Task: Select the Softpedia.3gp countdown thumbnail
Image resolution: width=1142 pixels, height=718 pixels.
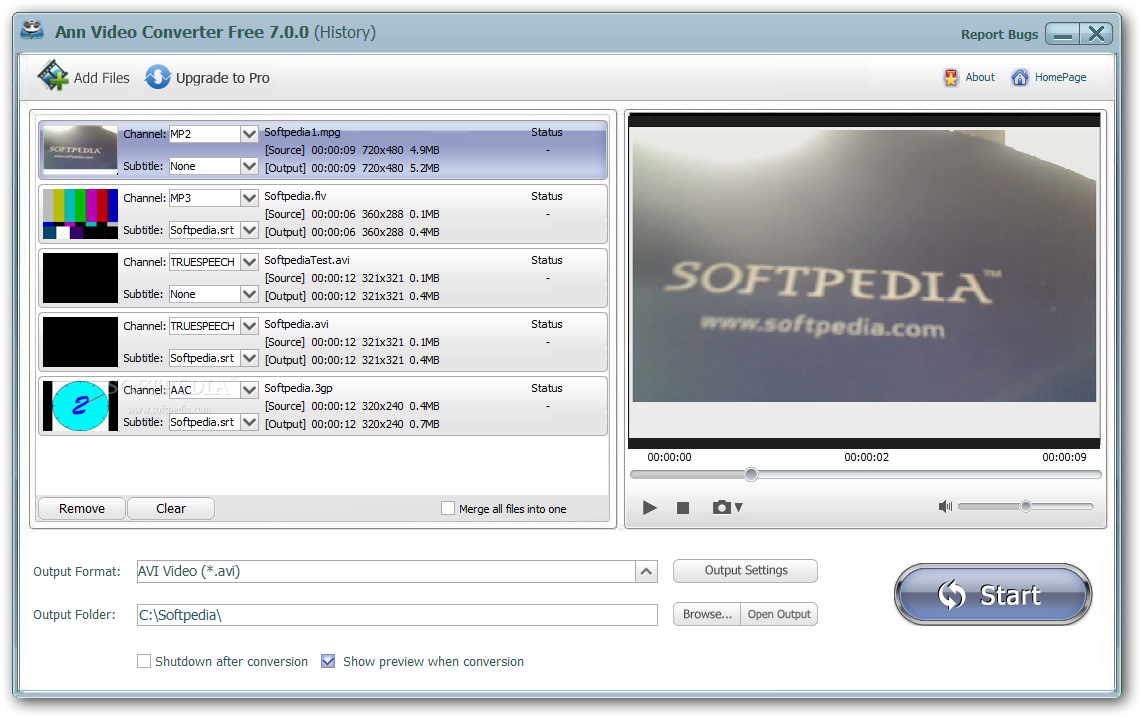Action: click(x=80, y=406)
